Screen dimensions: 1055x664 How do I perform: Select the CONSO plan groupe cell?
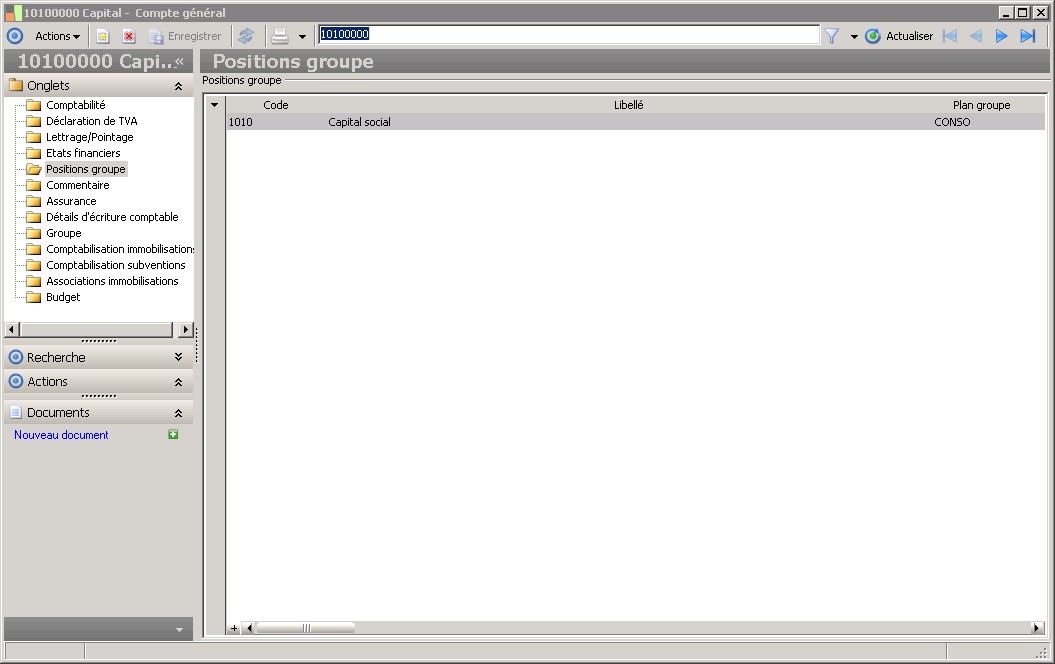[988, 122]
